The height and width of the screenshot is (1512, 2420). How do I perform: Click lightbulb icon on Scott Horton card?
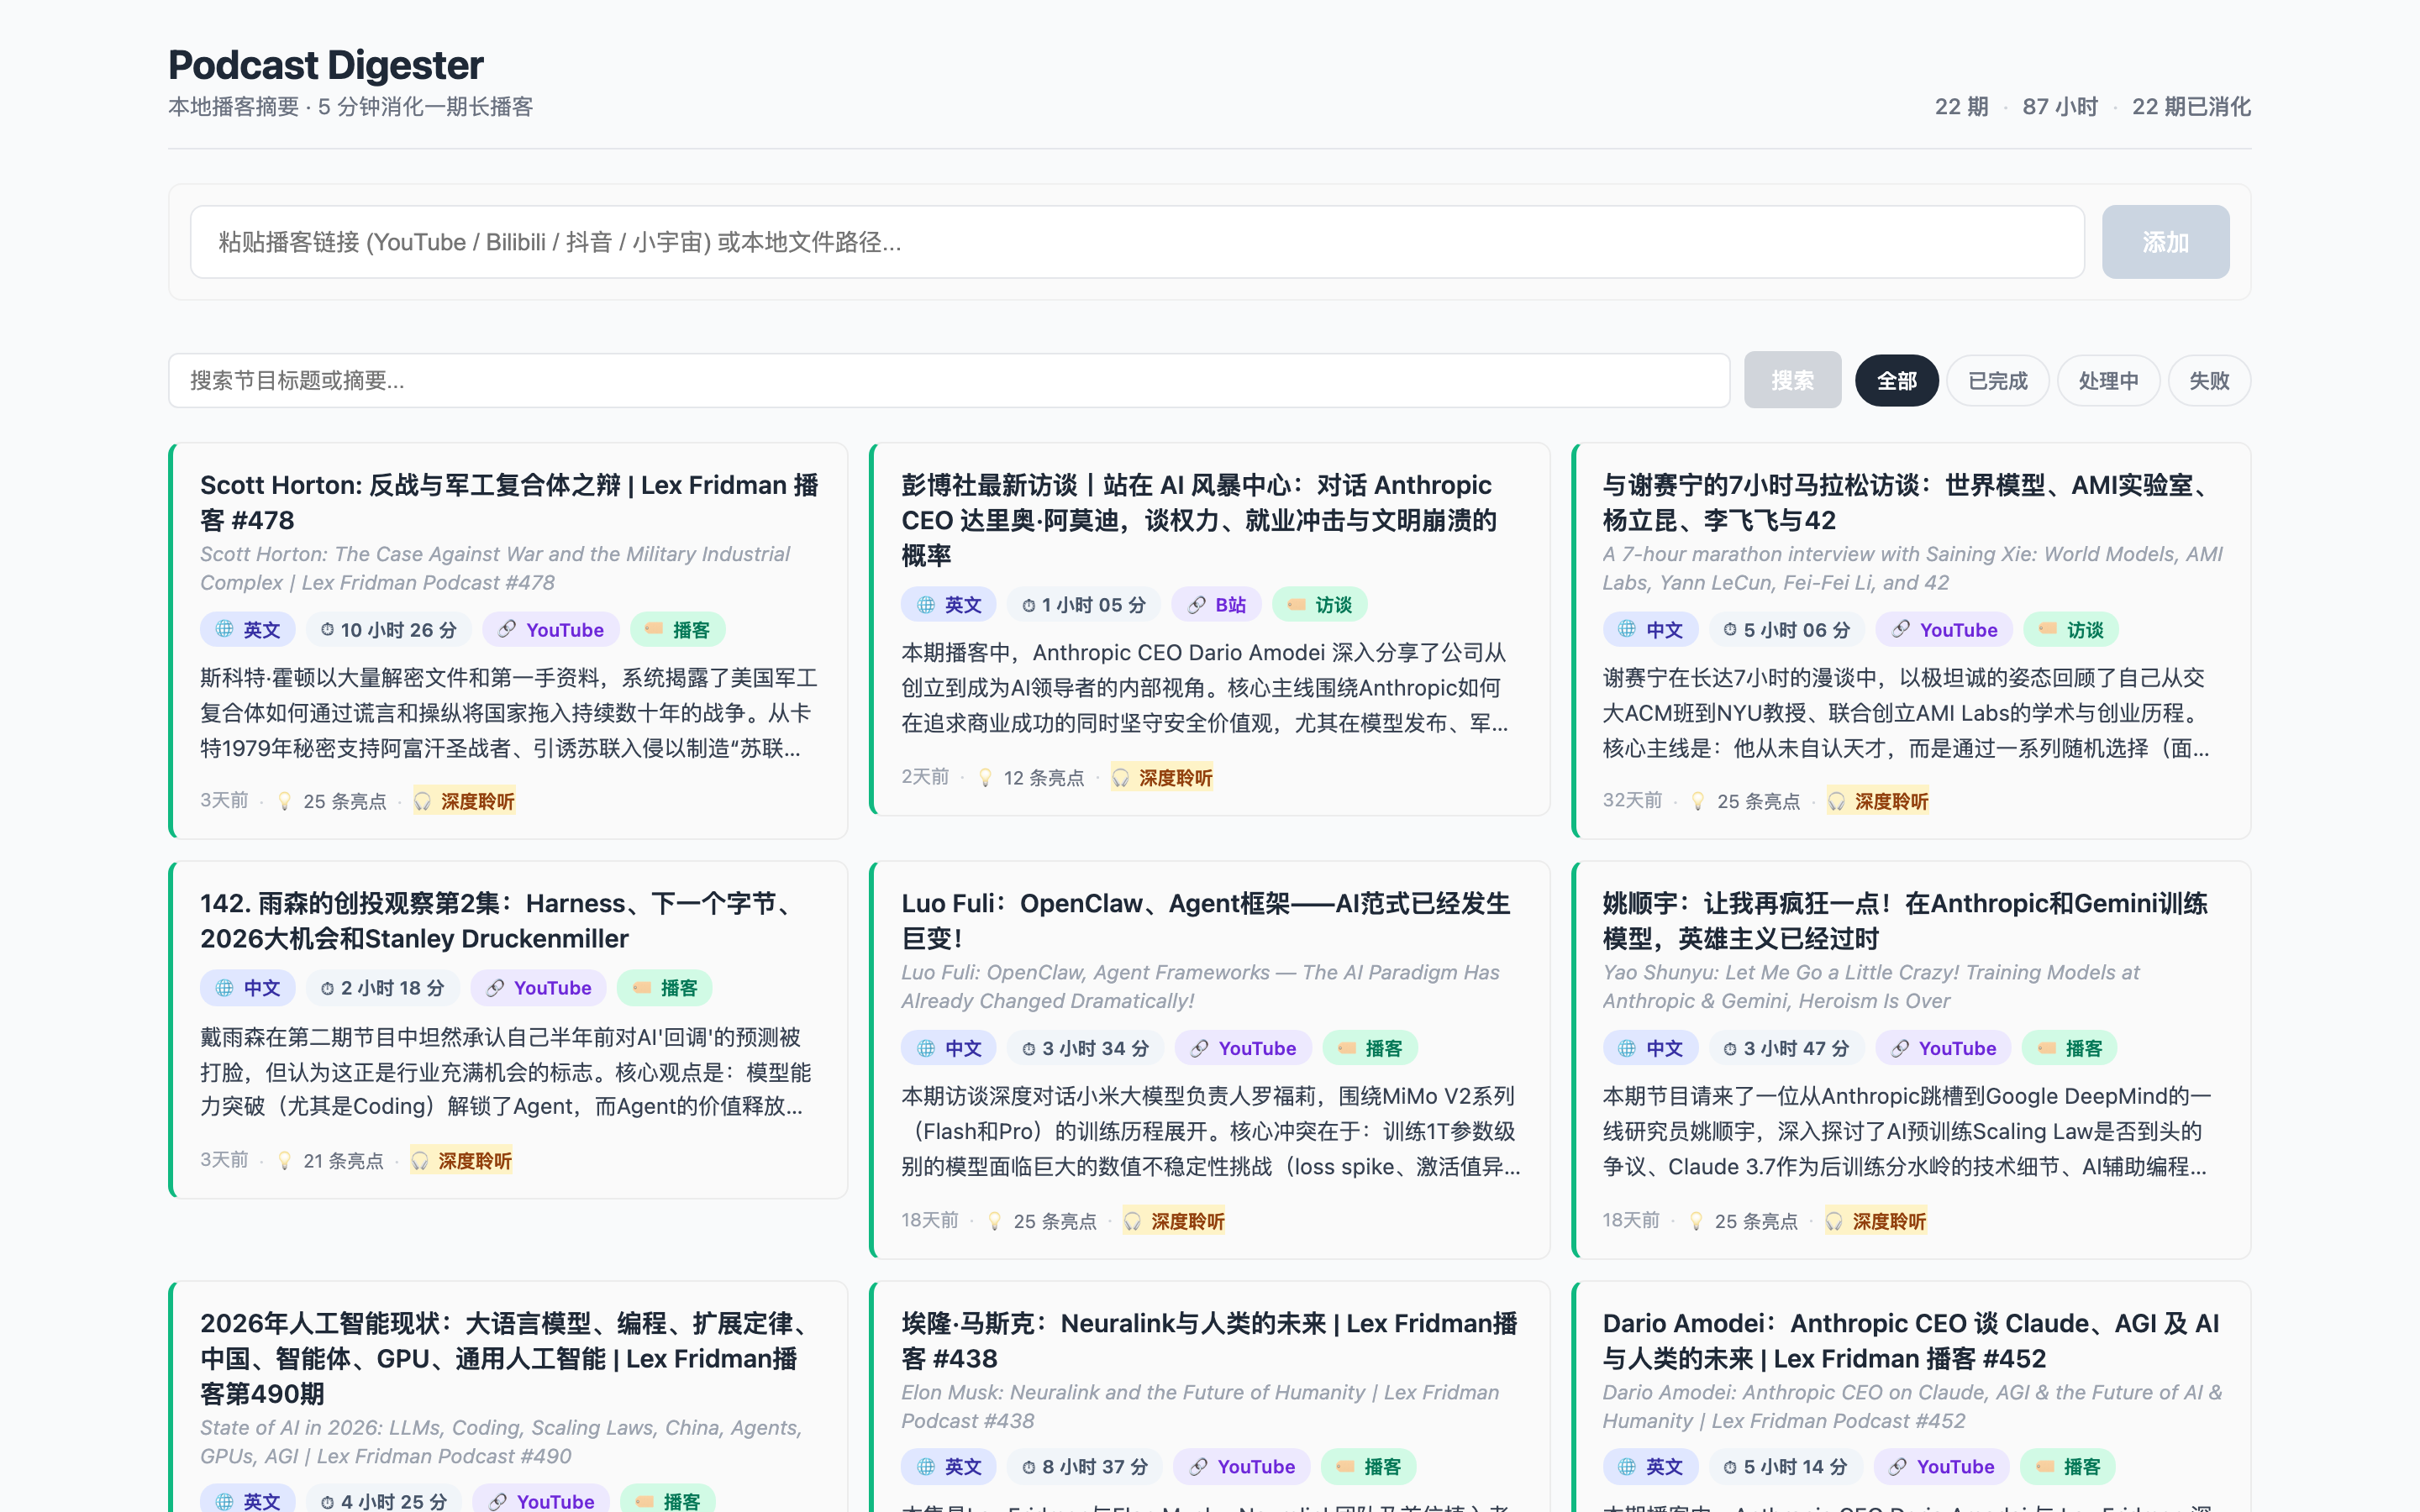click(x=285, y=801)
